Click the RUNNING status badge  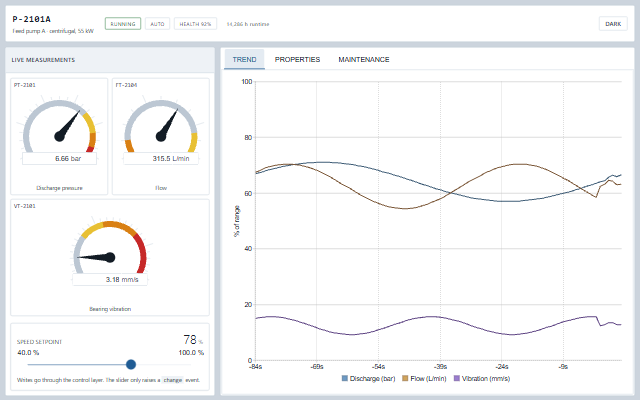pos(123,24)
